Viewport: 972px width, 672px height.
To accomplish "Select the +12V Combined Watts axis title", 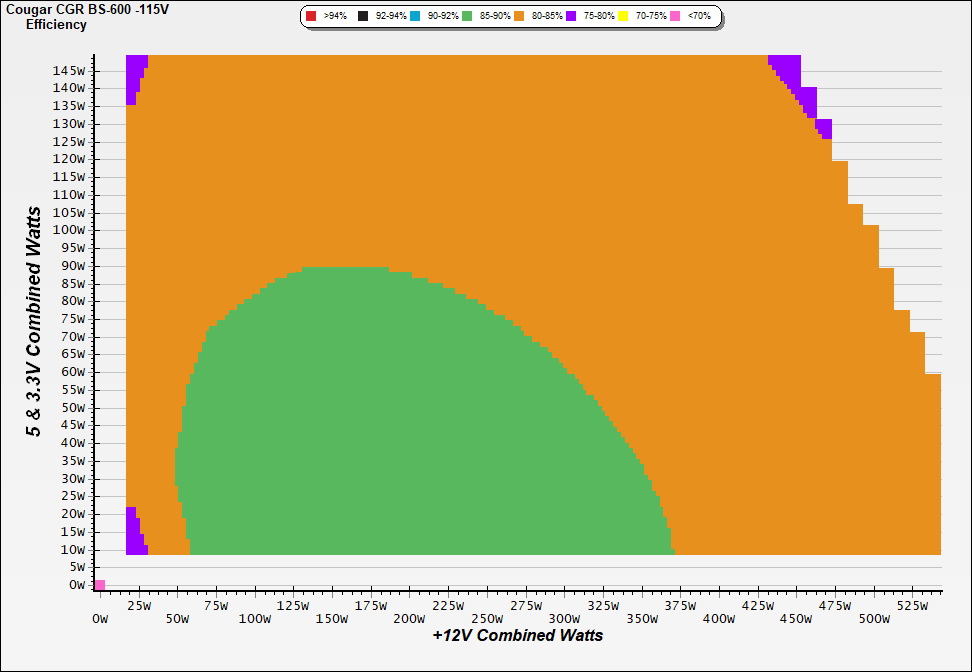I will (518, 635).
